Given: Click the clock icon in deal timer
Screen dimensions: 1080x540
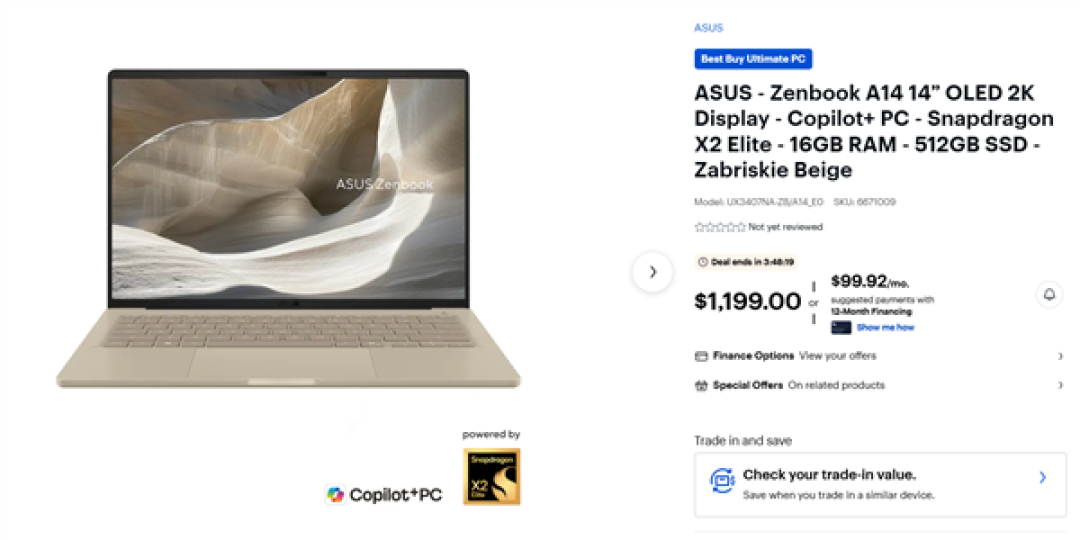Looking at the screenshot, I should (x=703, y=262).
